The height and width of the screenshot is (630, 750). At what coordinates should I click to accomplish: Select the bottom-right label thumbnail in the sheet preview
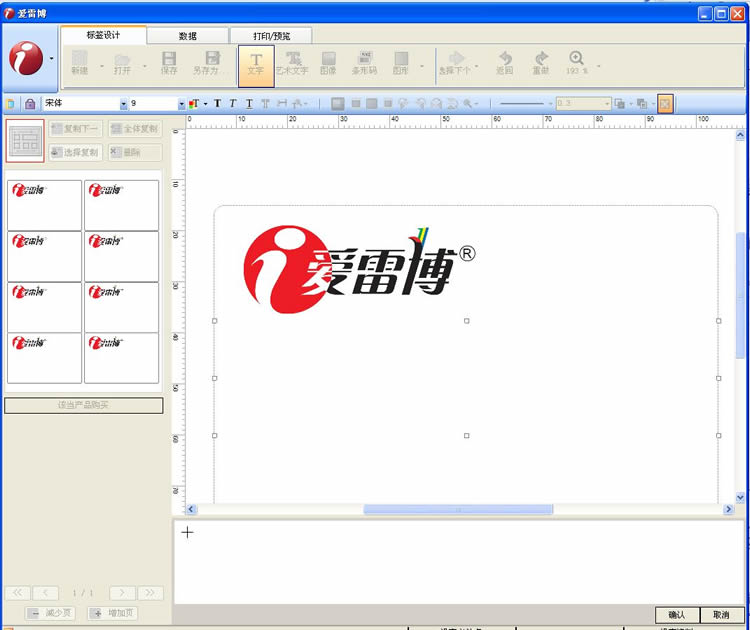point(121,358)
